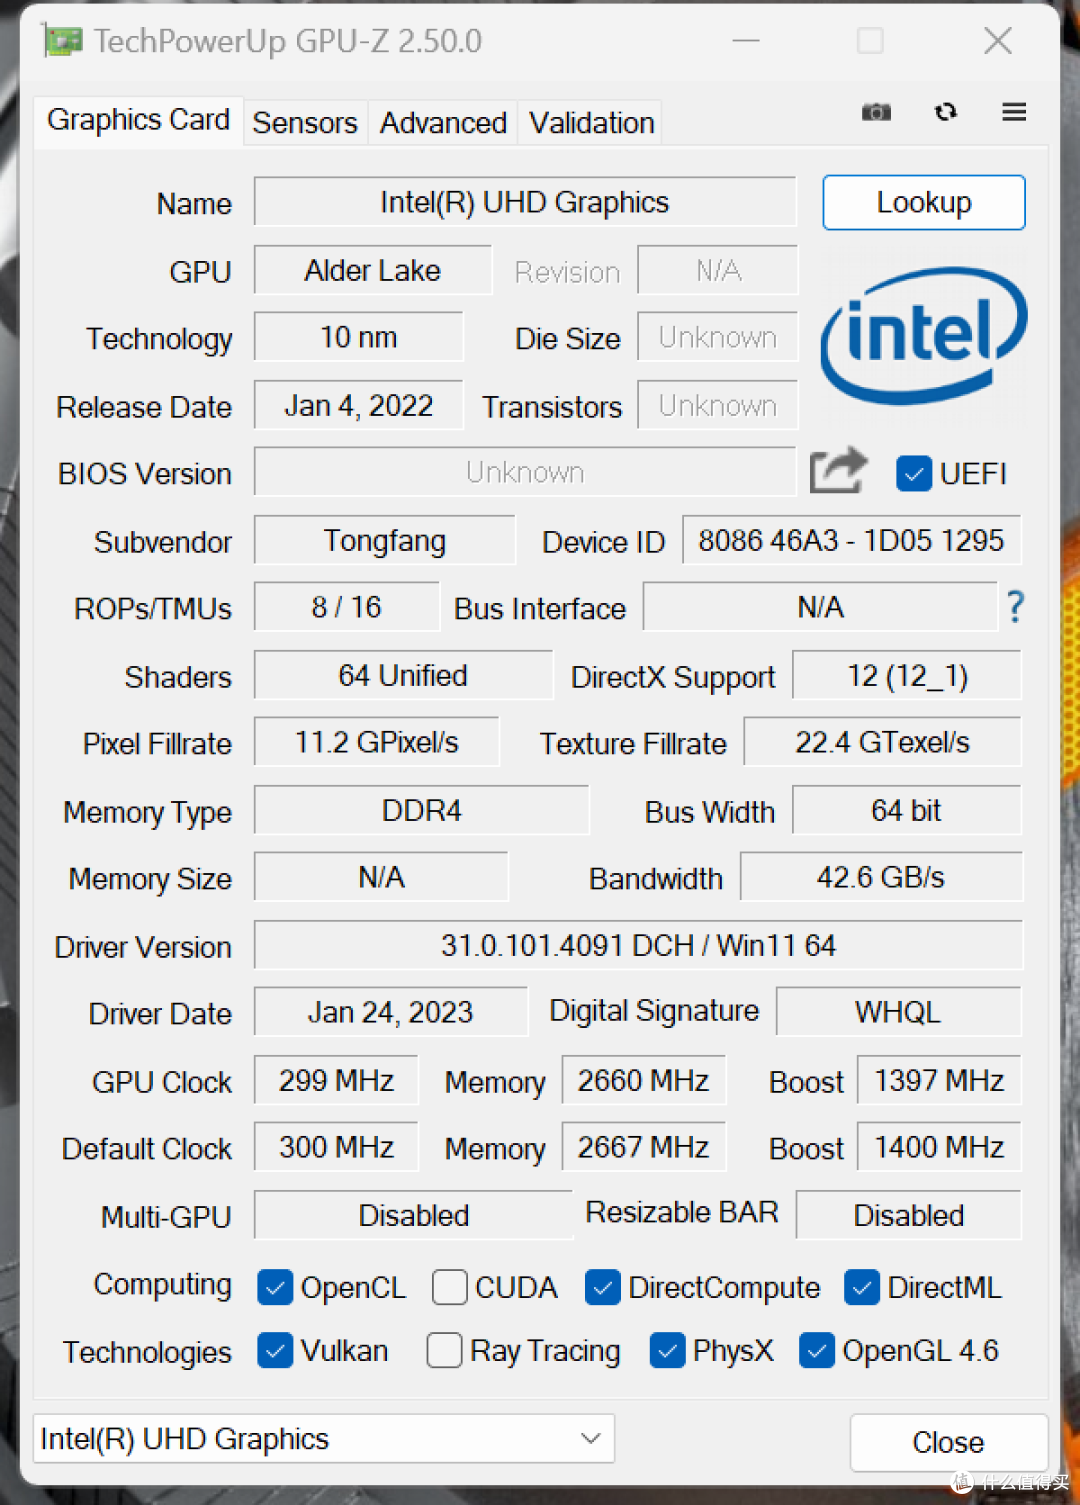Enable the CUDA checkbox
The image size is (1080, 1505).
coord(450,1287)
